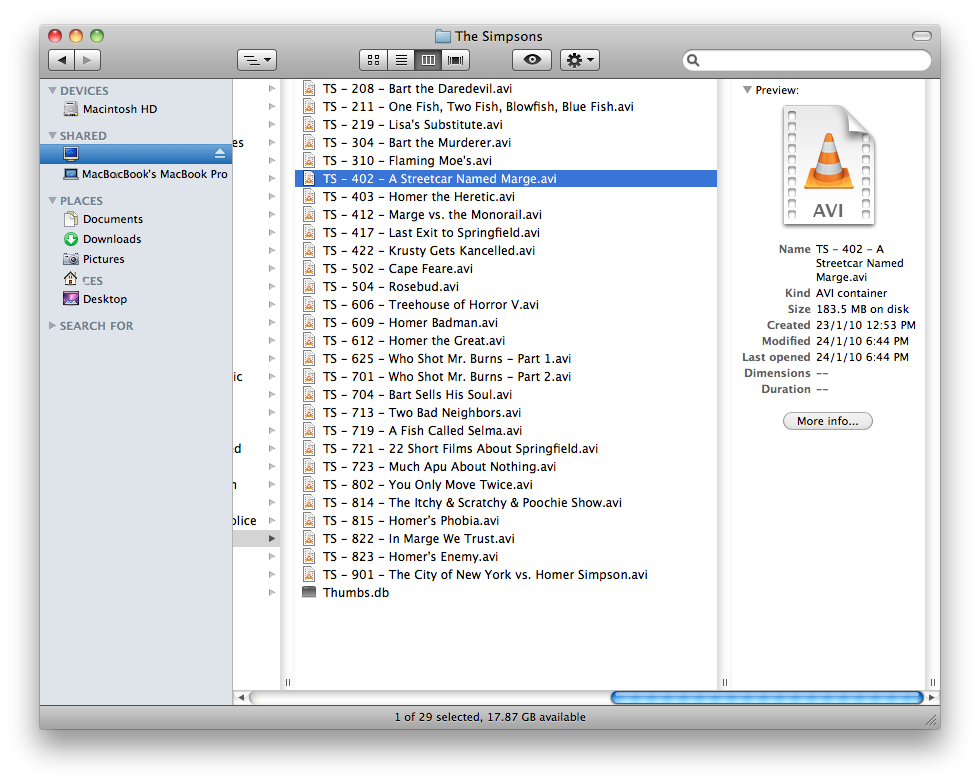Click the Marge vs. the Monorail file icon

[x=309, y=214]
